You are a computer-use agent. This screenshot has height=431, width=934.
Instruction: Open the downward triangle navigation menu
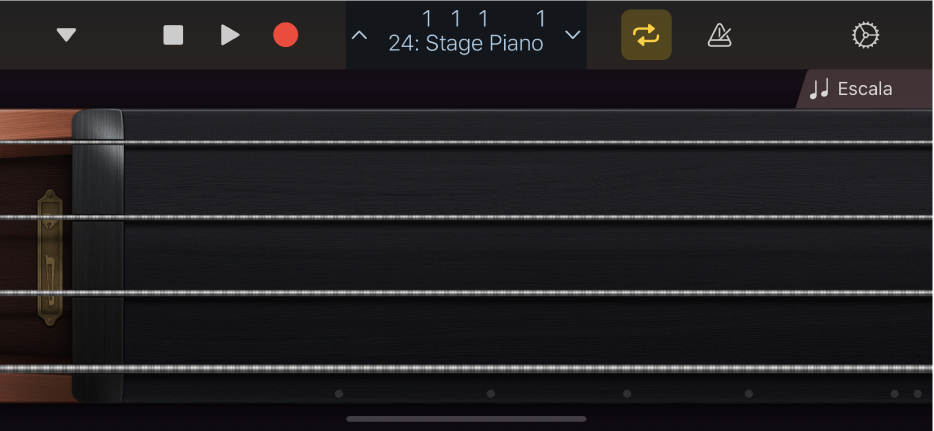coord(66,36)
